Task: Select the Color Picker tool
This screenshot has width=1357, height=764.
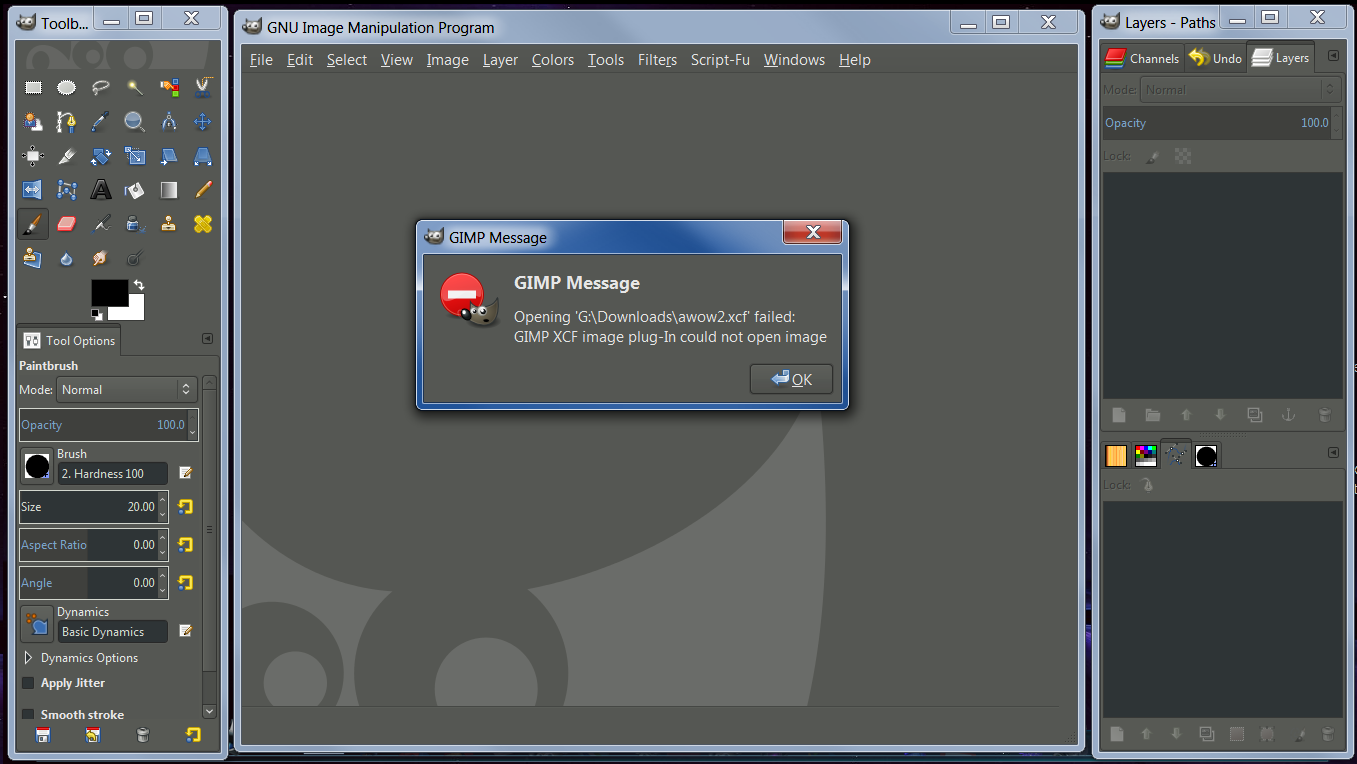Action: 100,121
